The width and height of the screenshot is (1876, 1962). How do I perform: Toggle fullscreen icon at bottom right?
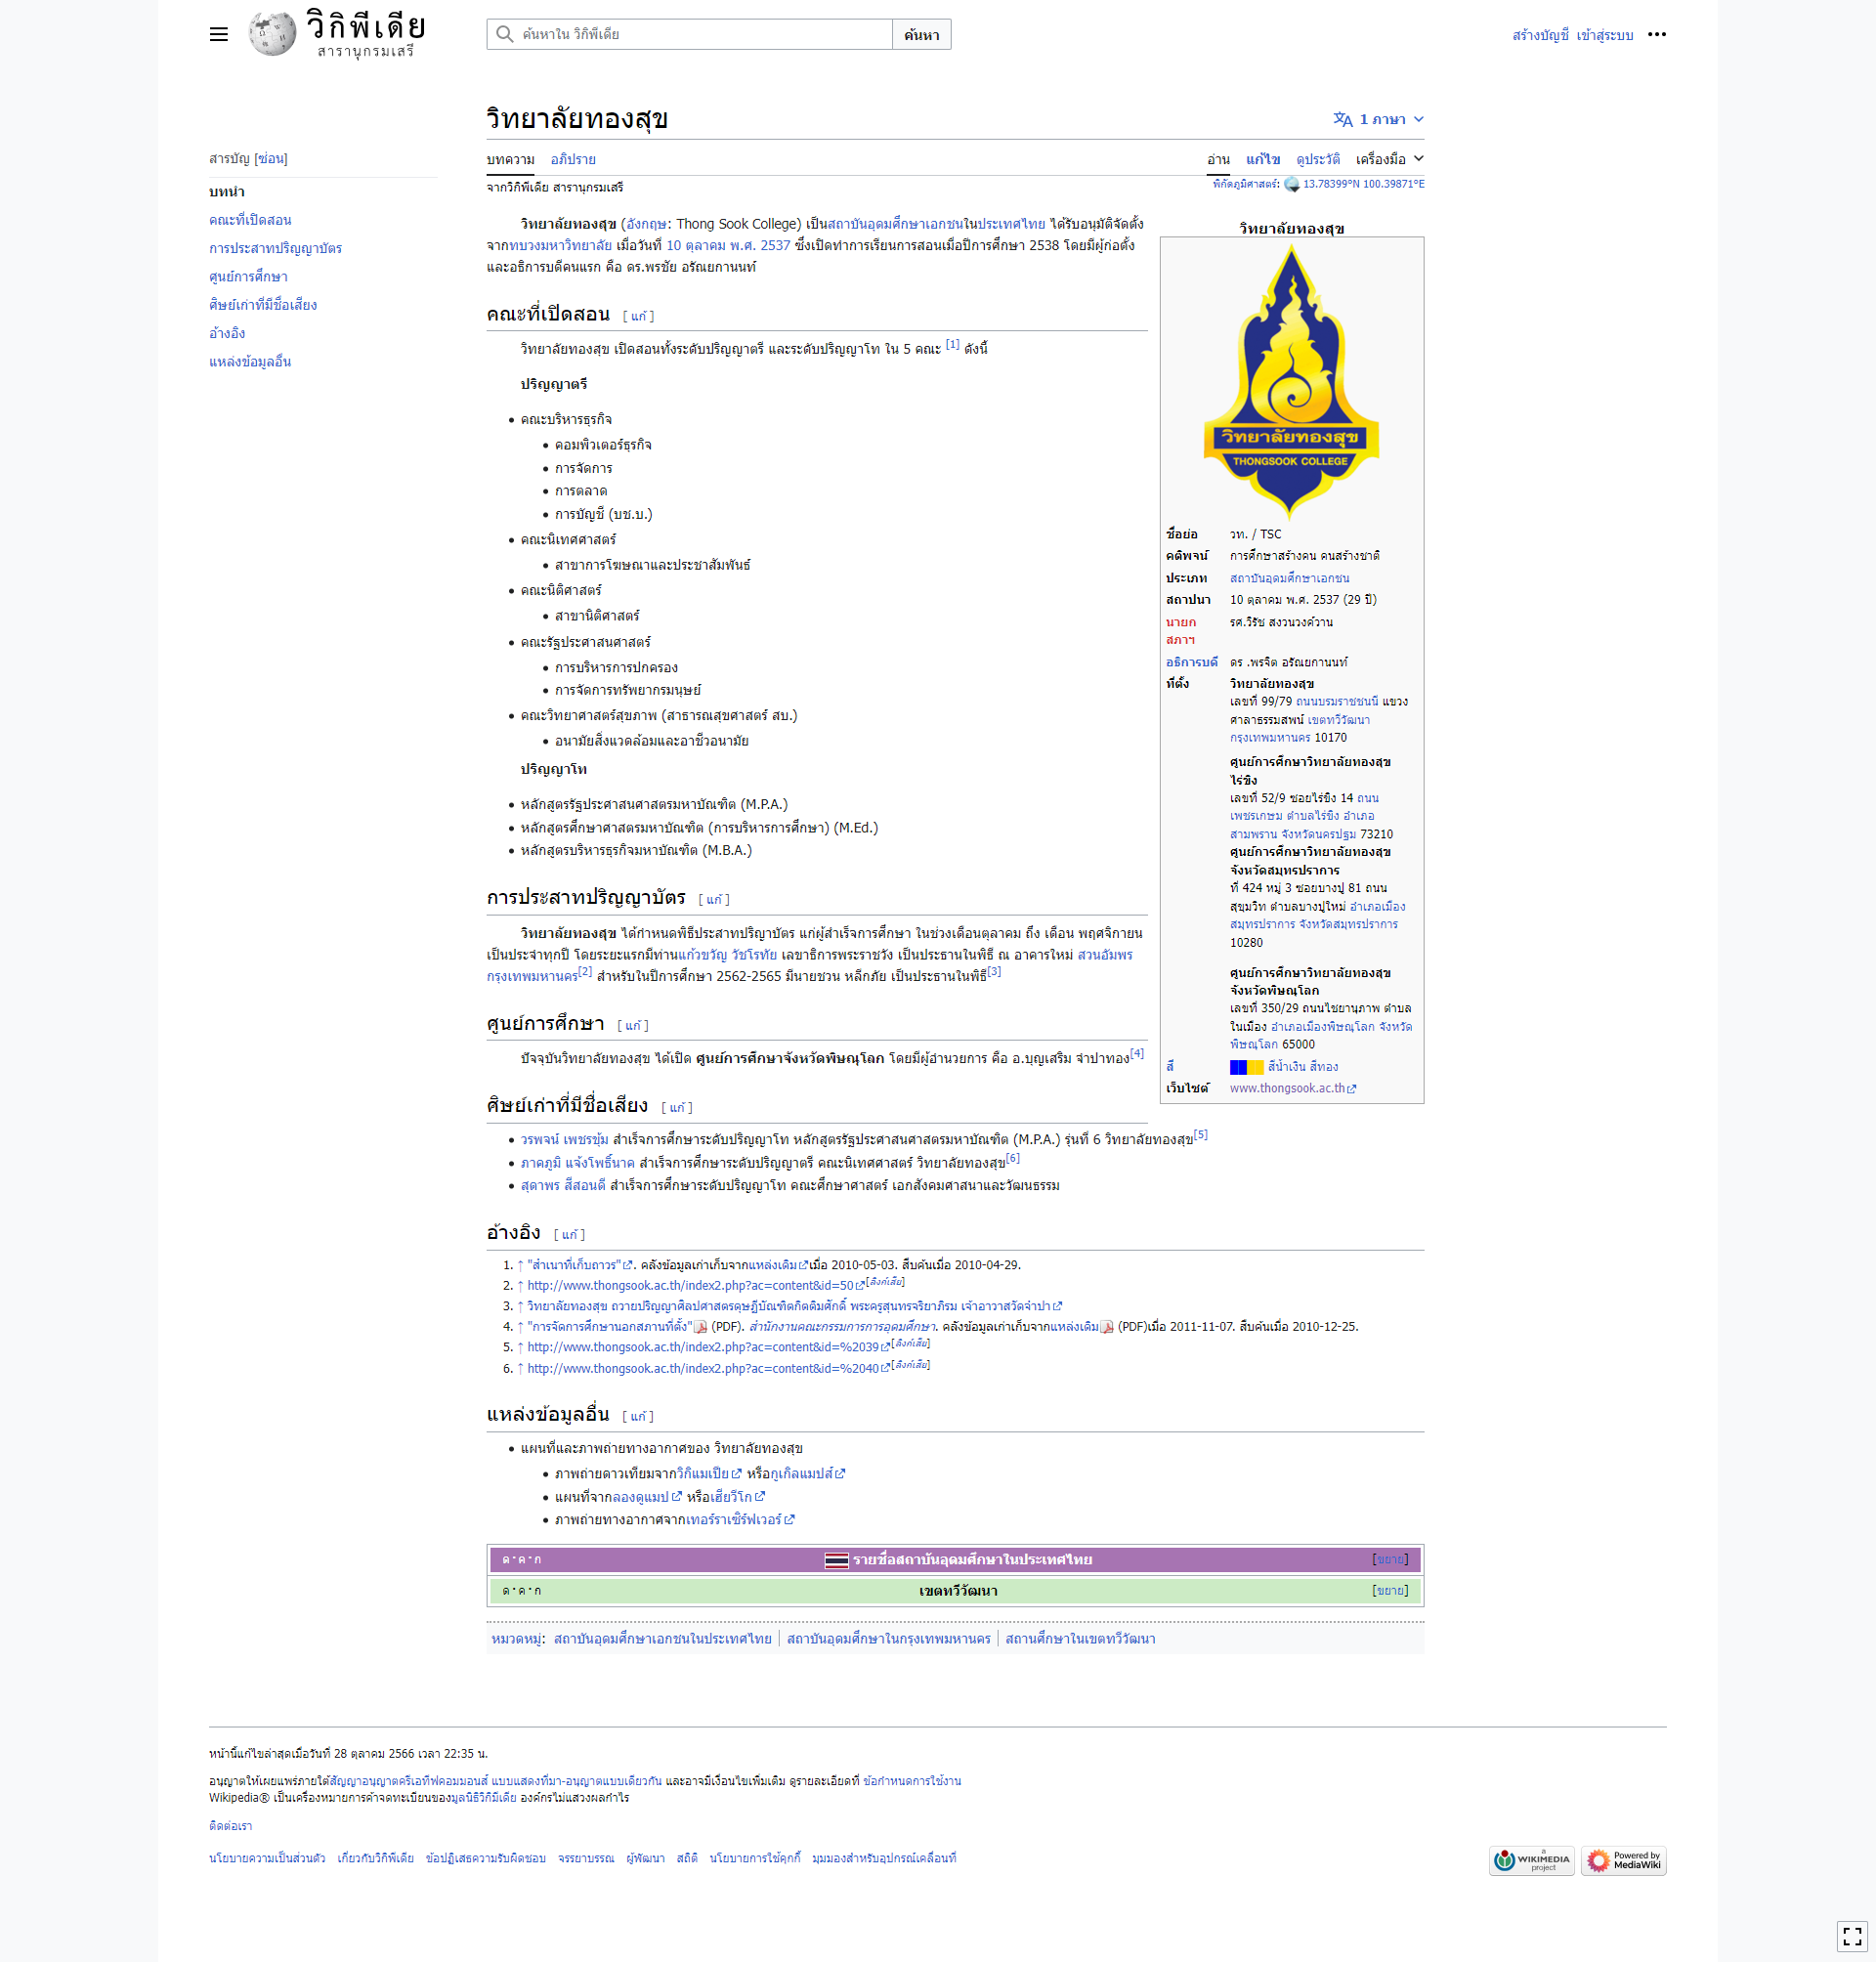click(x=1851, y=1936)
